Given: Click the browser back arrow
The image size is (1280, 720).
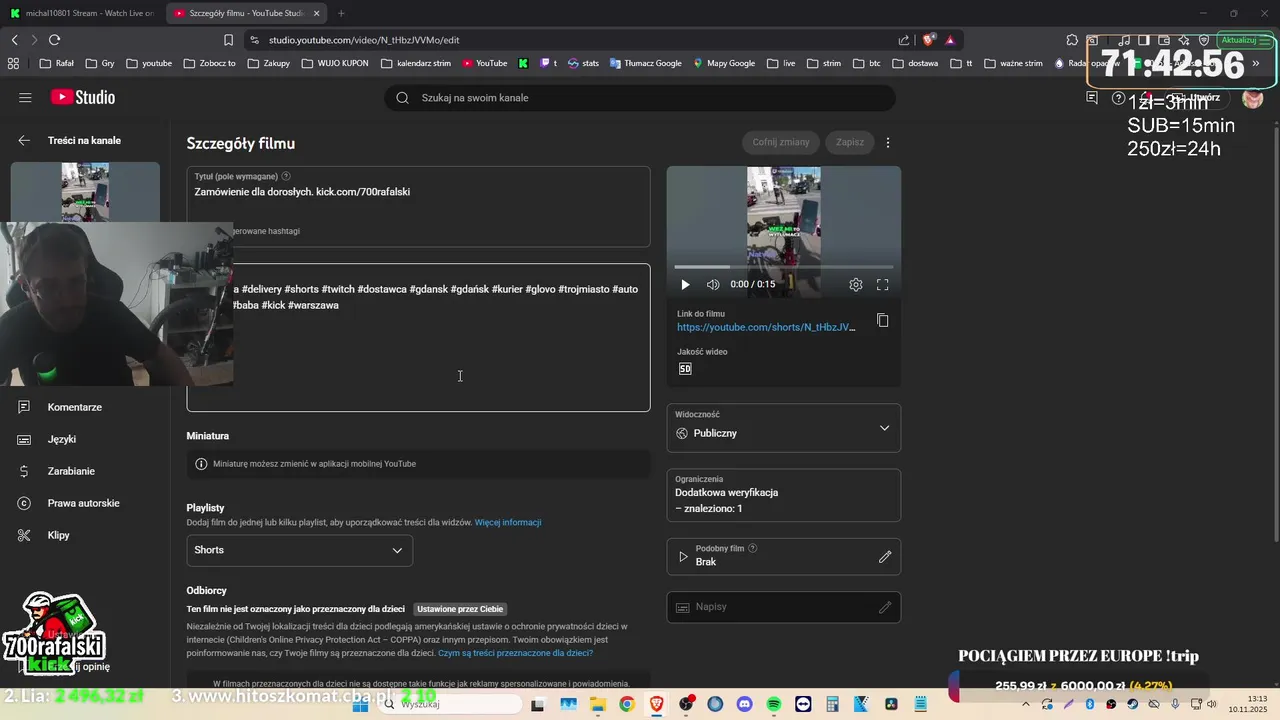Looking at the screenshot, I should click(14, 40).
